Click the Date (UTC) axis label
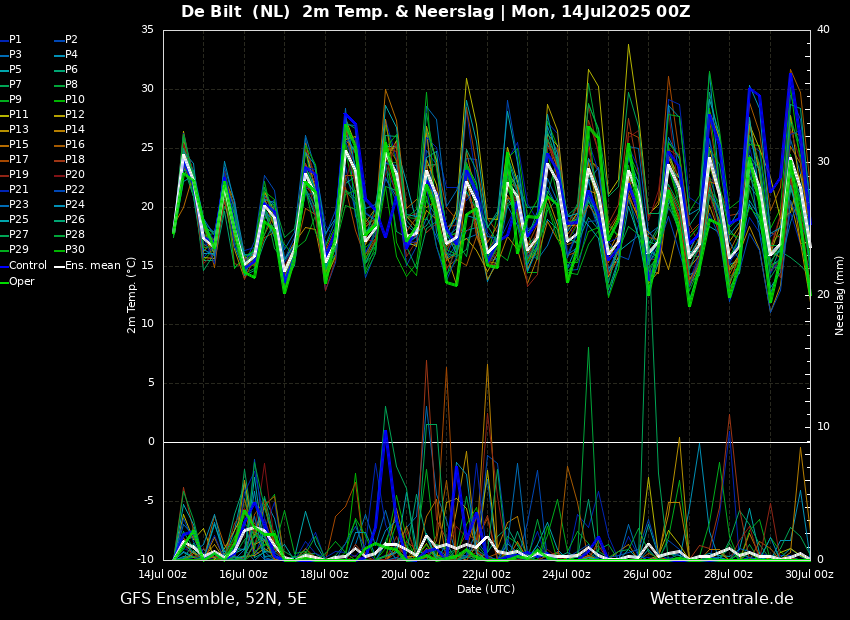This screenshot has width=850, height=620. [x=486, y=589]
